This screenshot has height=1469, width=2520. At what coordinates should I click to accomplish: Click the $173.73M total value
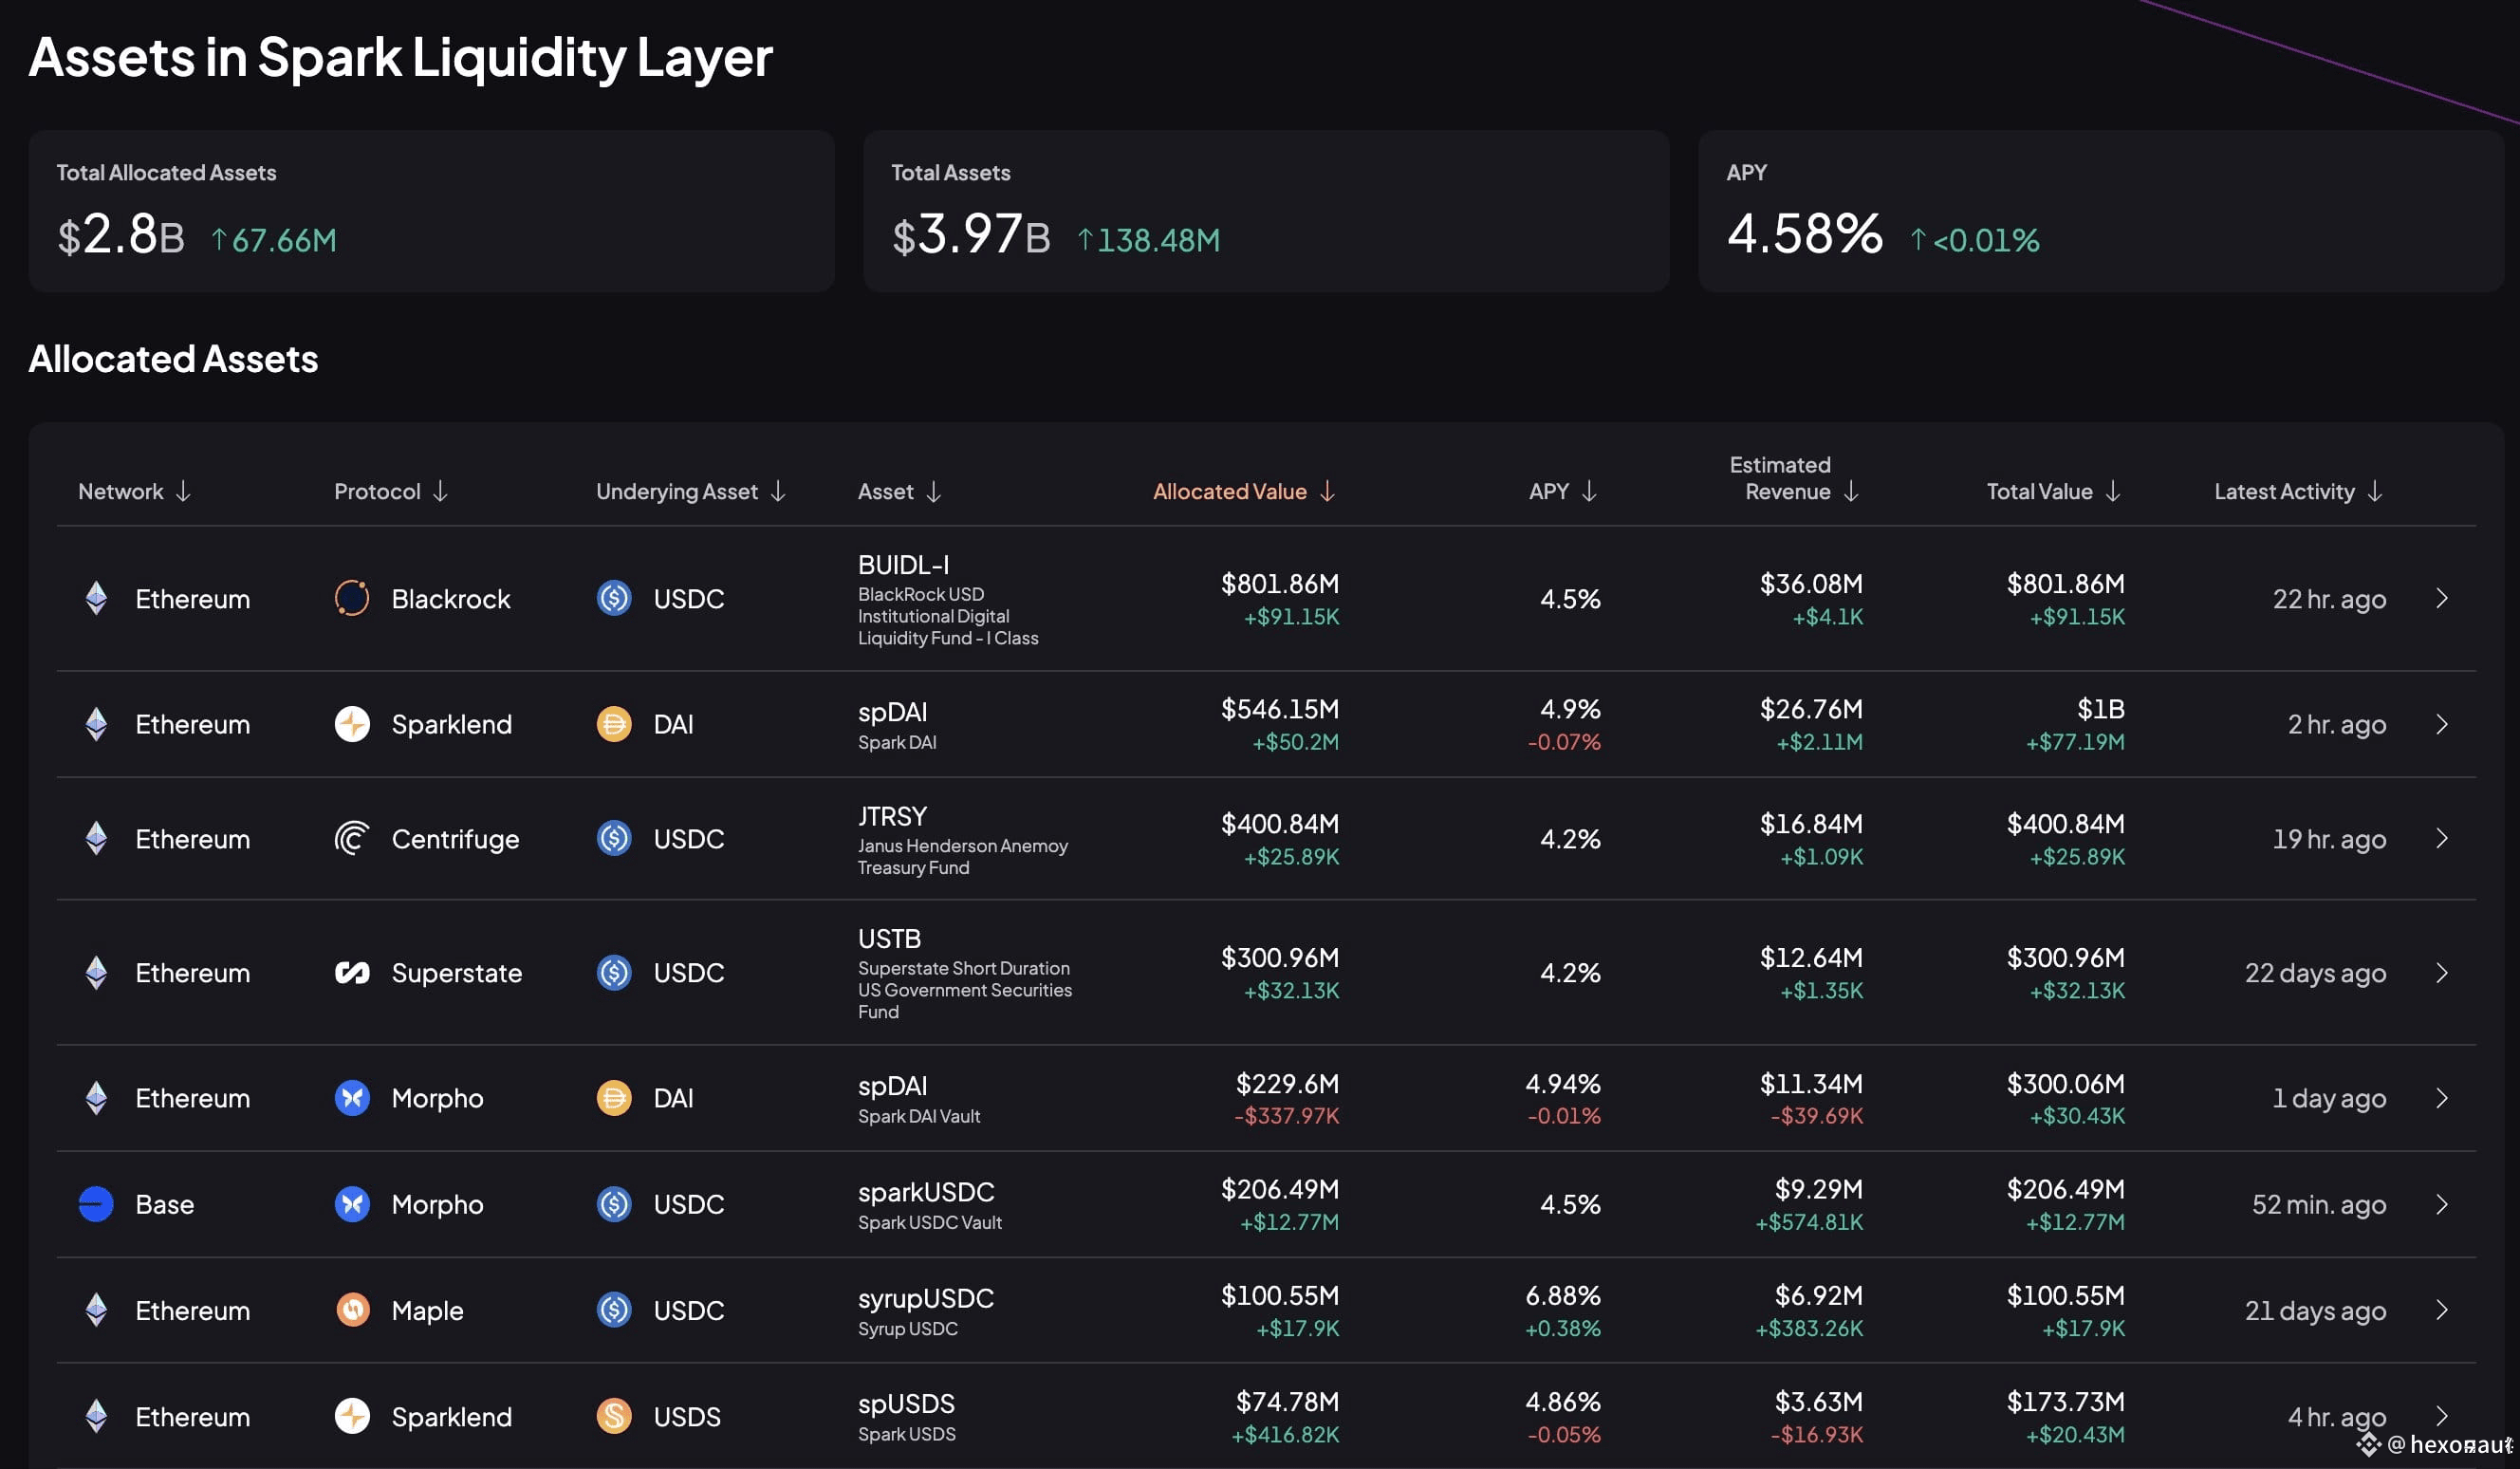[x=2065, y=1401]
